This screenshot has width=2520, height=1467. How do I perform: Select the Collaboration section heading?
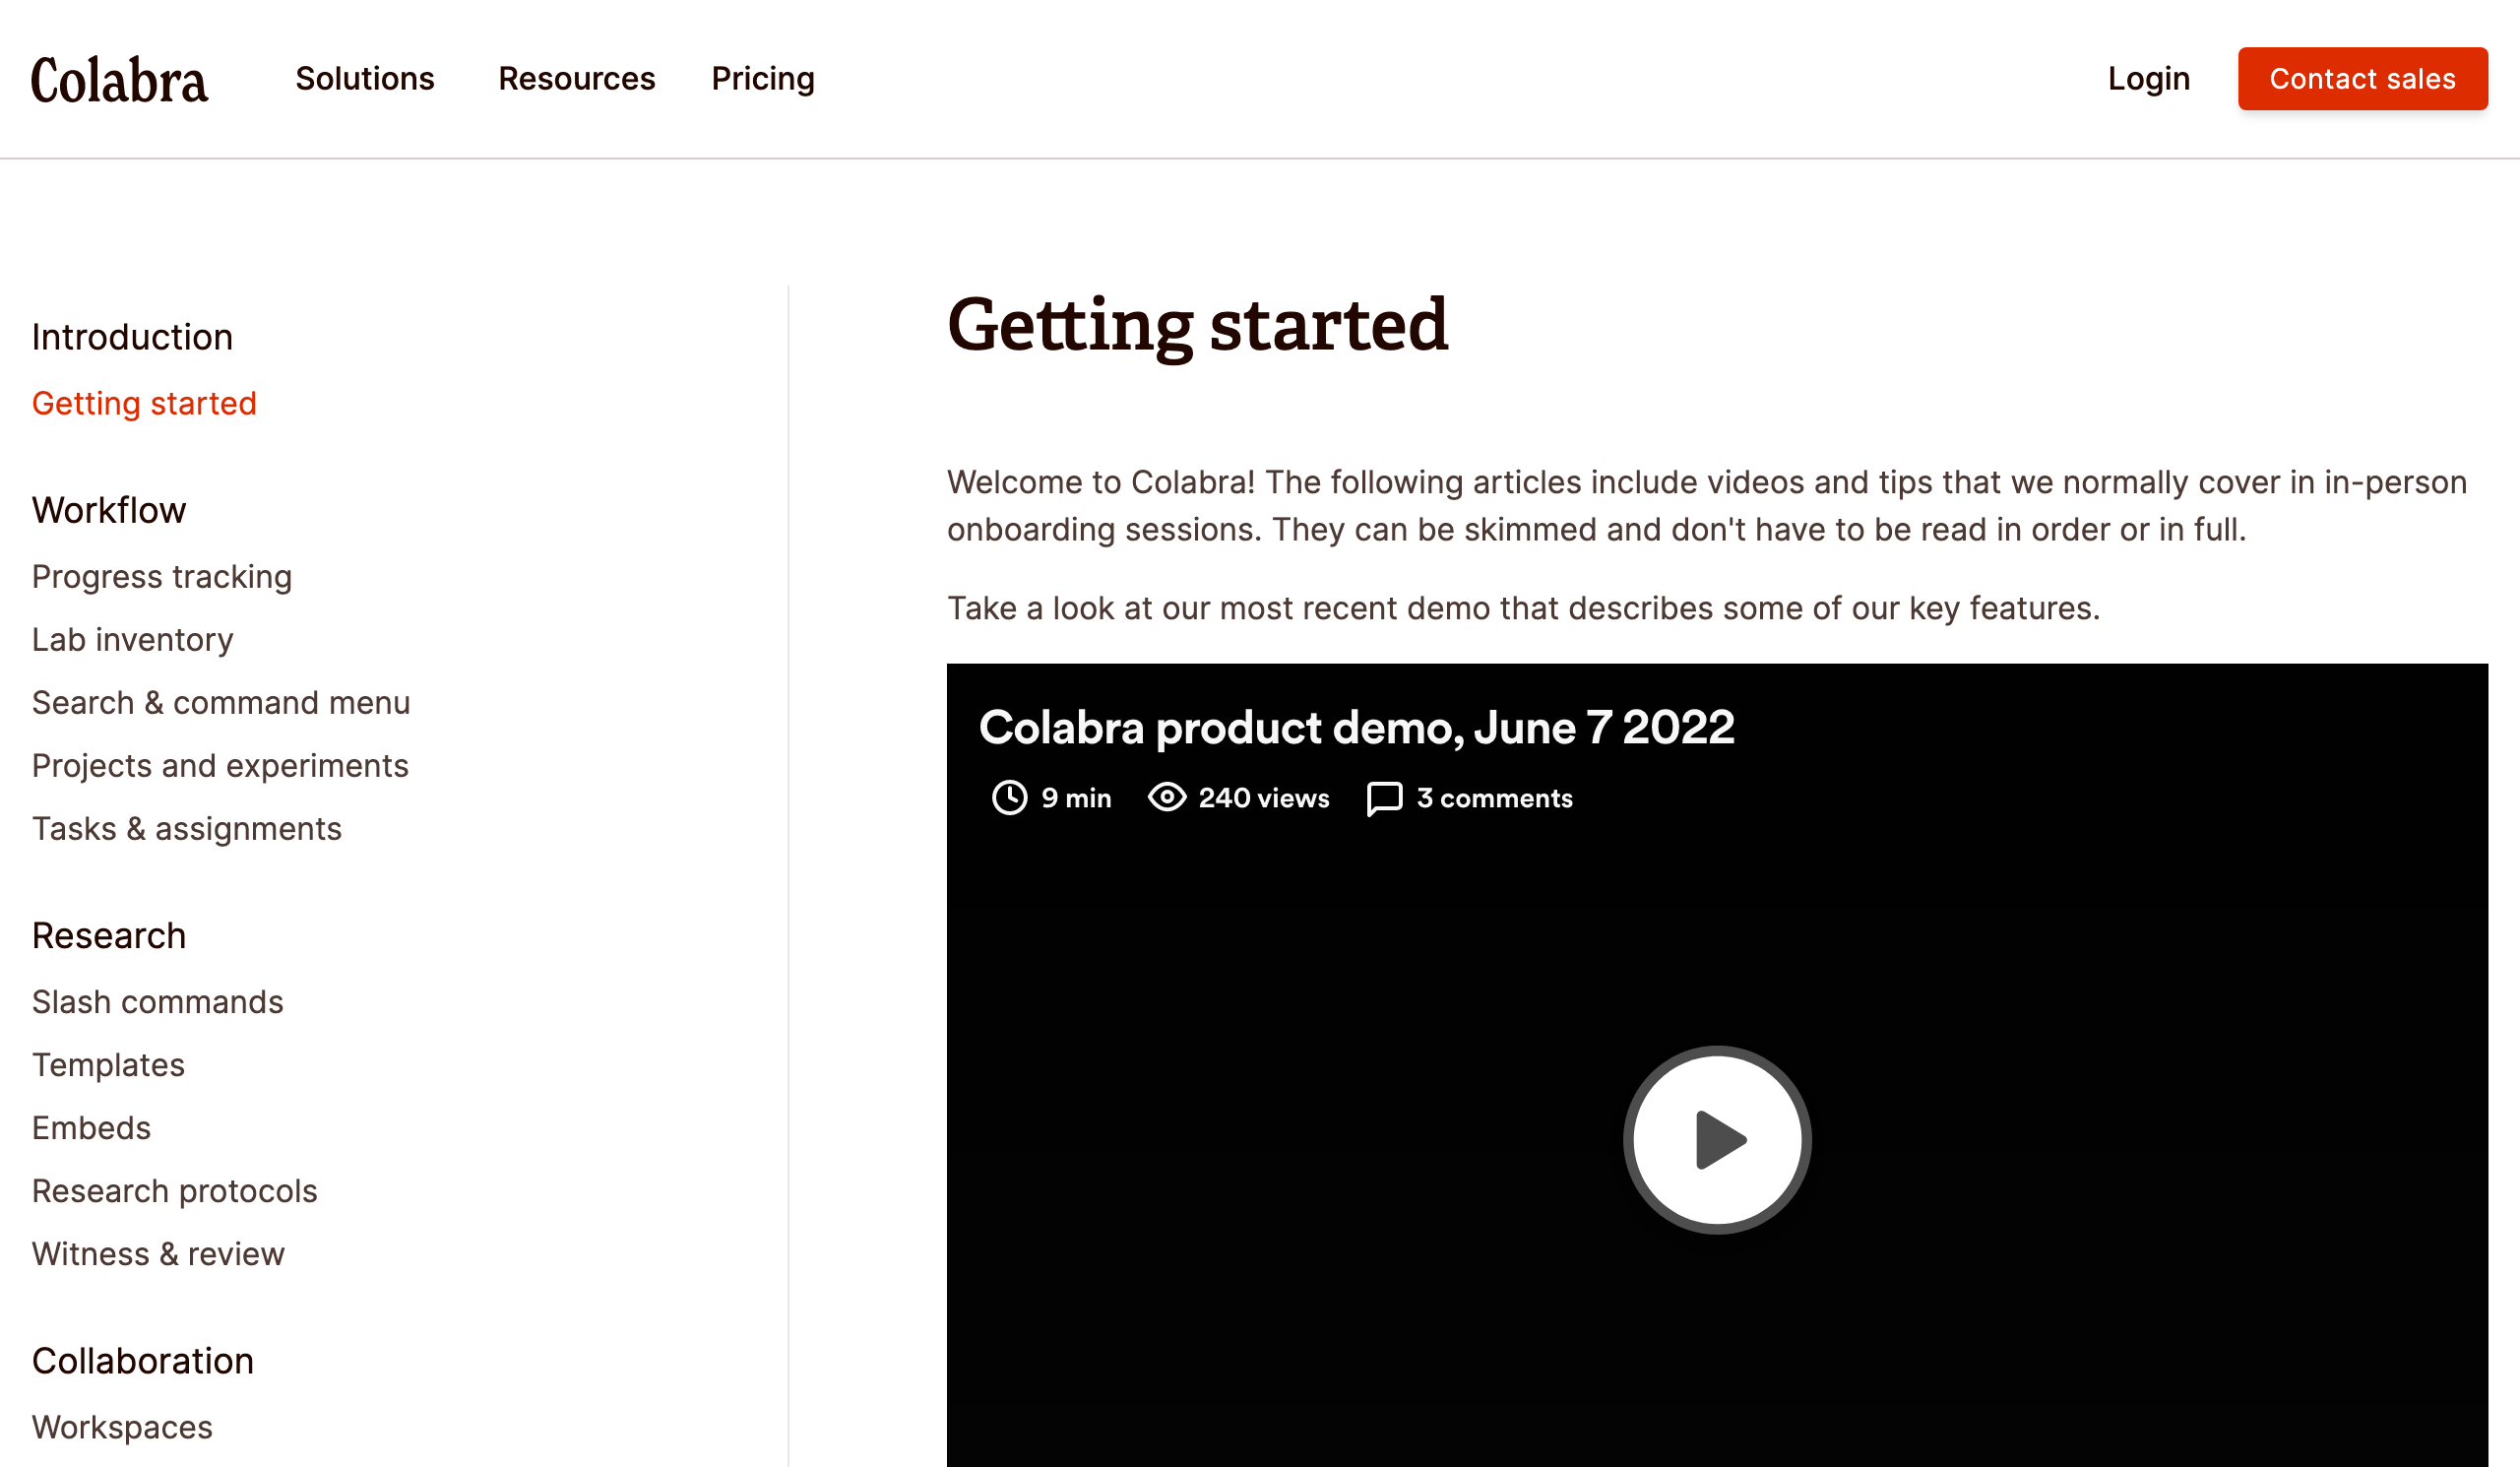(143, 1361)
